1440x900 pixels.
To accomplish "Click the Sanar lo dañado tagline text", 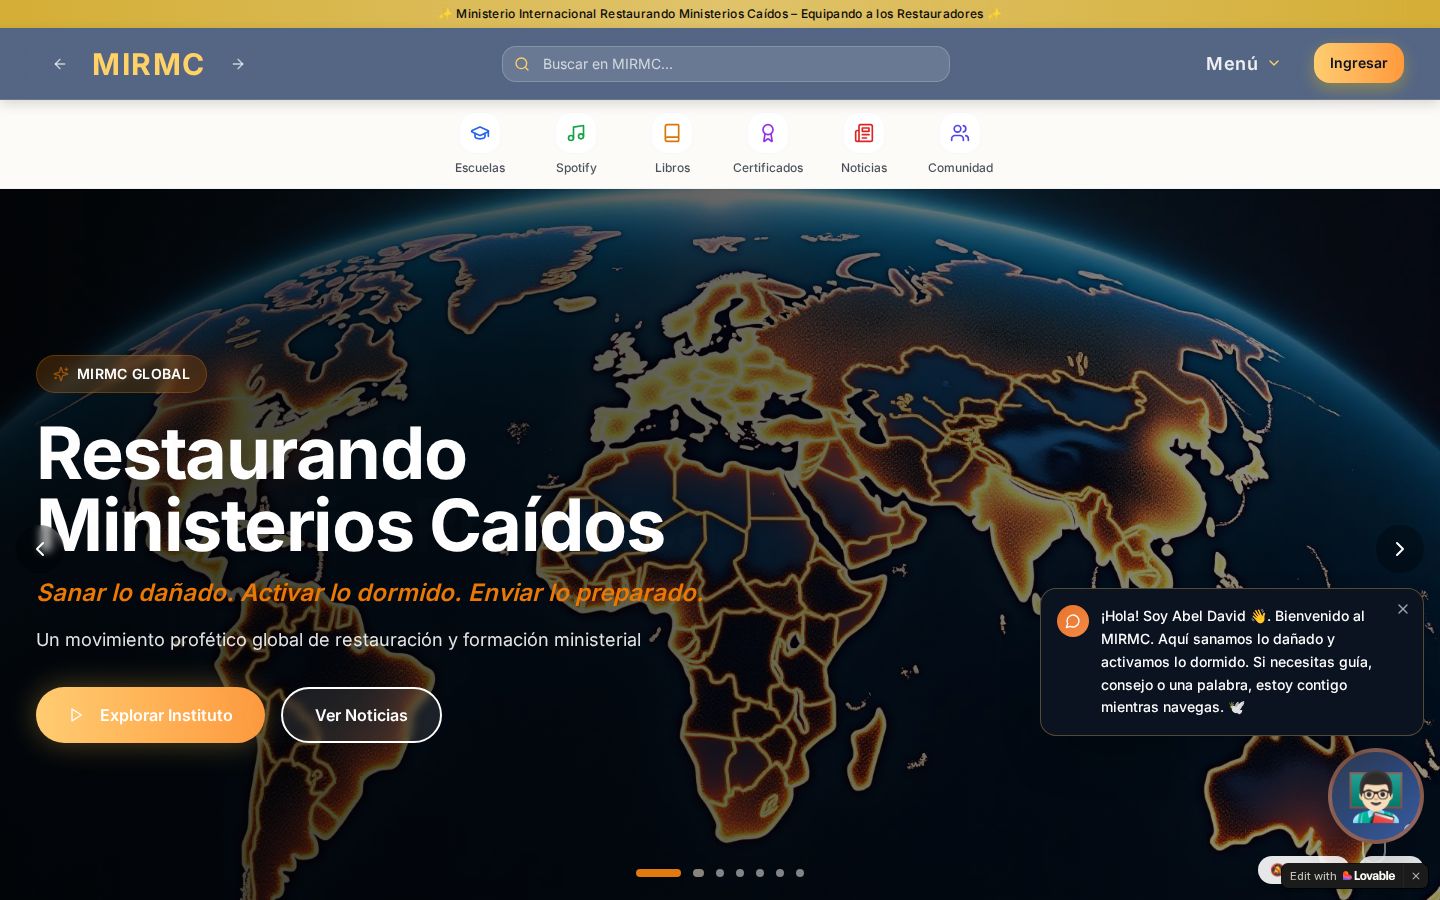I will [369, 592].
